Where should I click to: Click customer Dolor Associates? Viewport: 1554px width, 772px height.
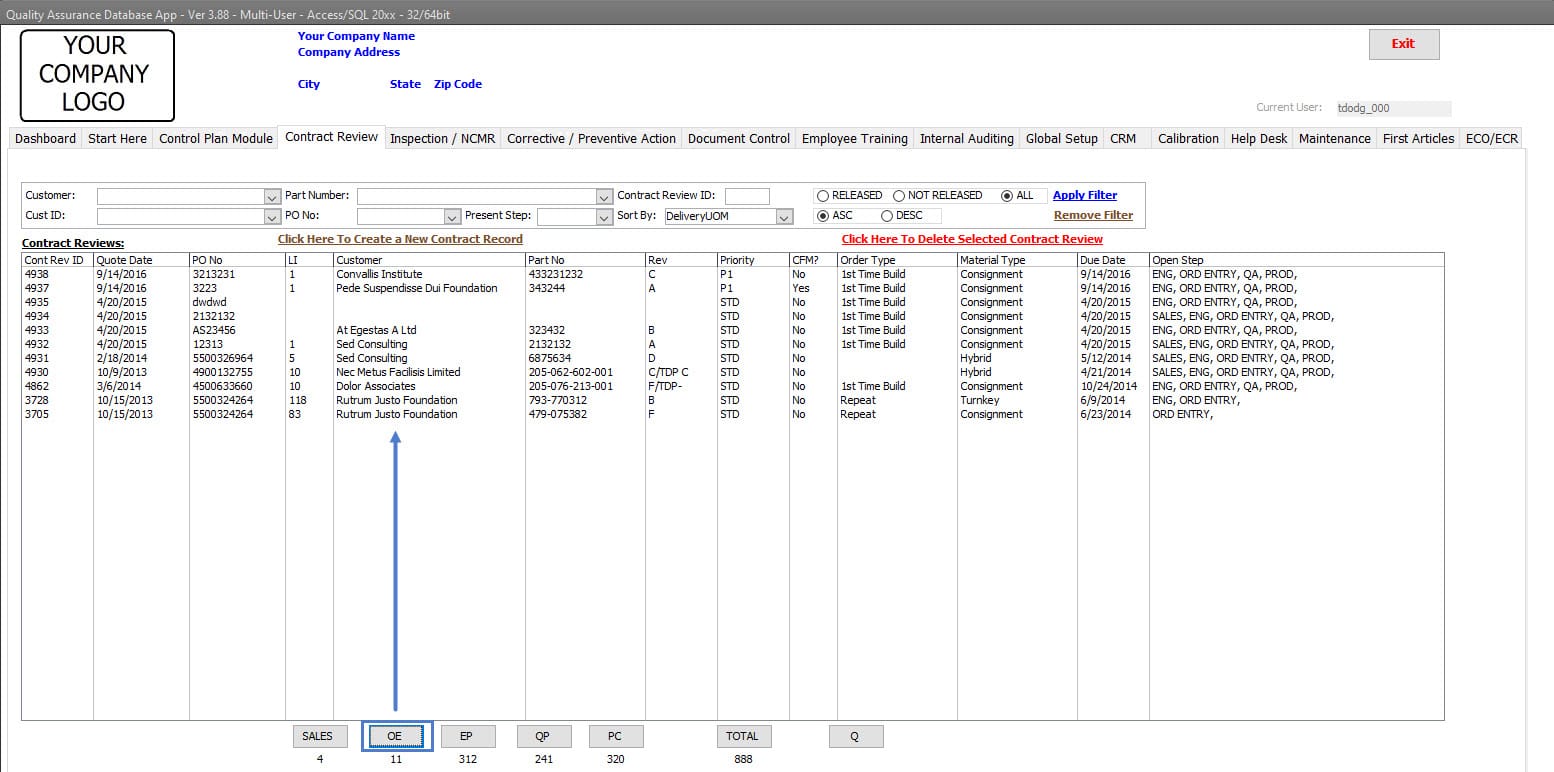[375, 386]
